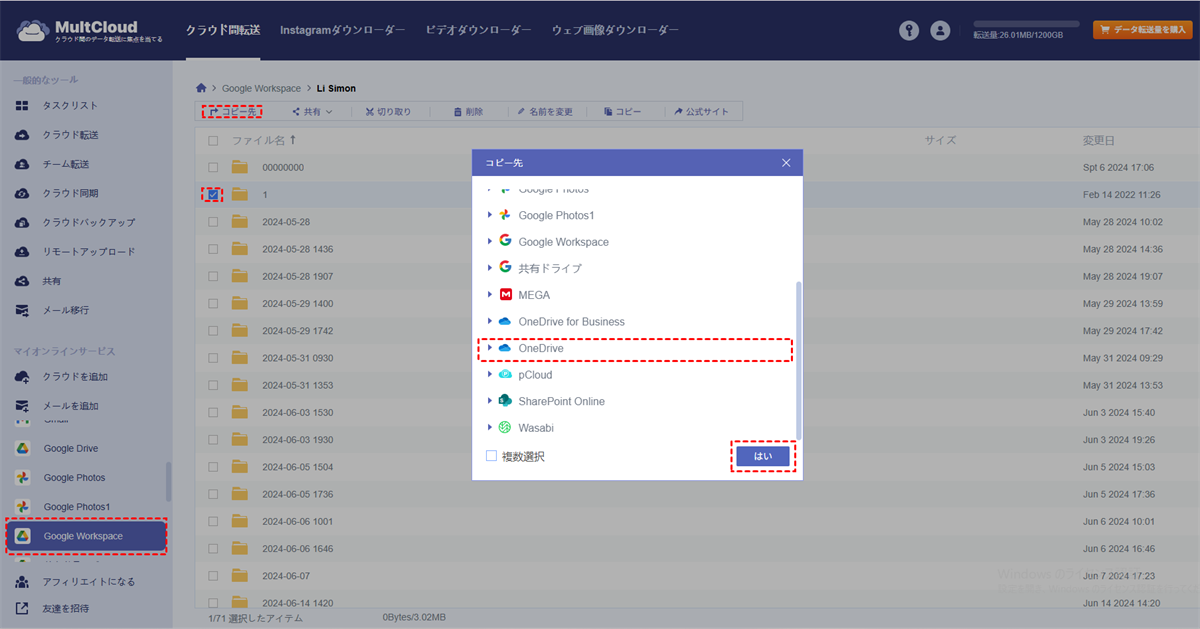
Task: Select folder 2024-05-31 0930 row
Action: tap(696, 358)
